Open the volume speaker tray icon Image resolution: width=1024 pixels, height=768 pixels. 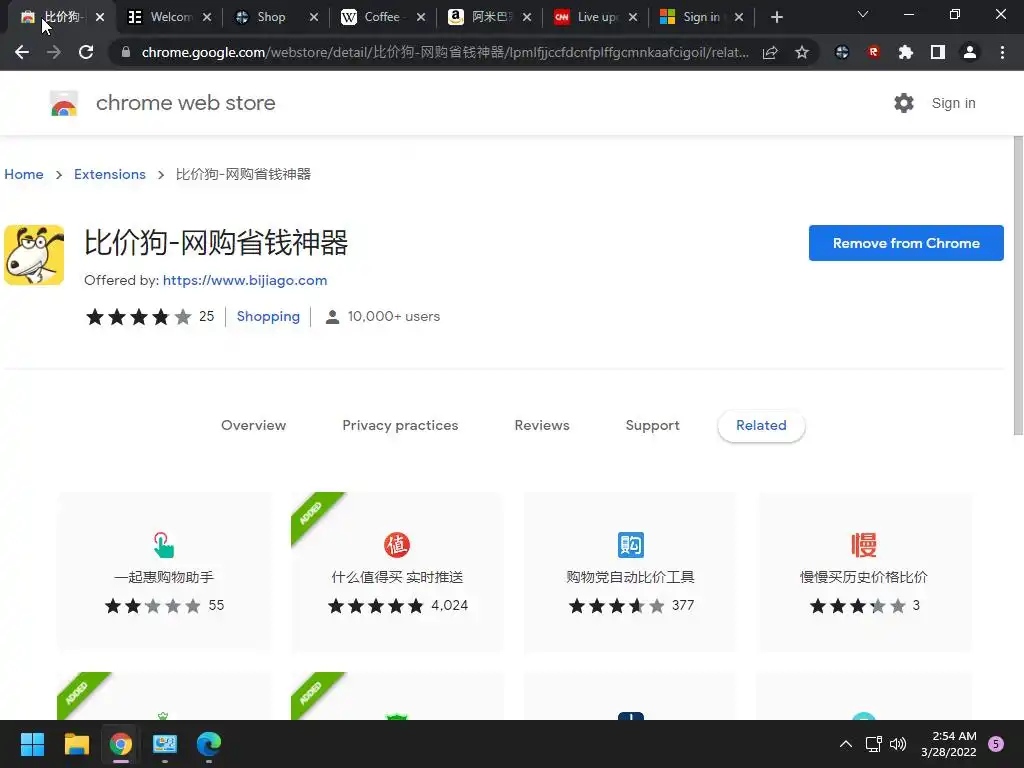899,744
